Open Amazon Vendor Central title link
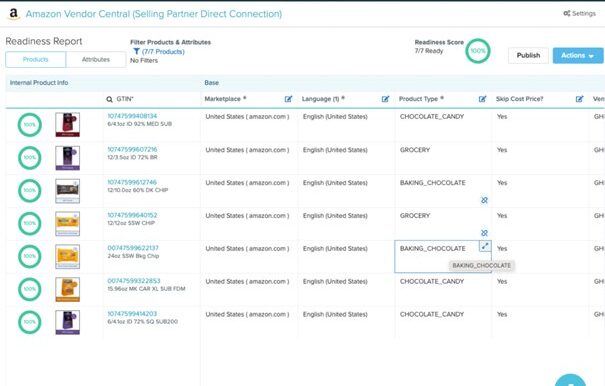605x386 pixels. [x=154, y=14]
